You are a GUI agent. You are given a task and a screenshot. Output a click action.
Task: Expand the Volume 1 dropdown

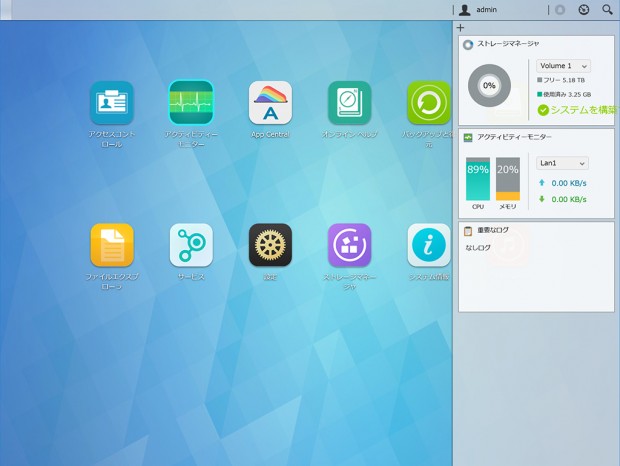[x=563, y=66]
